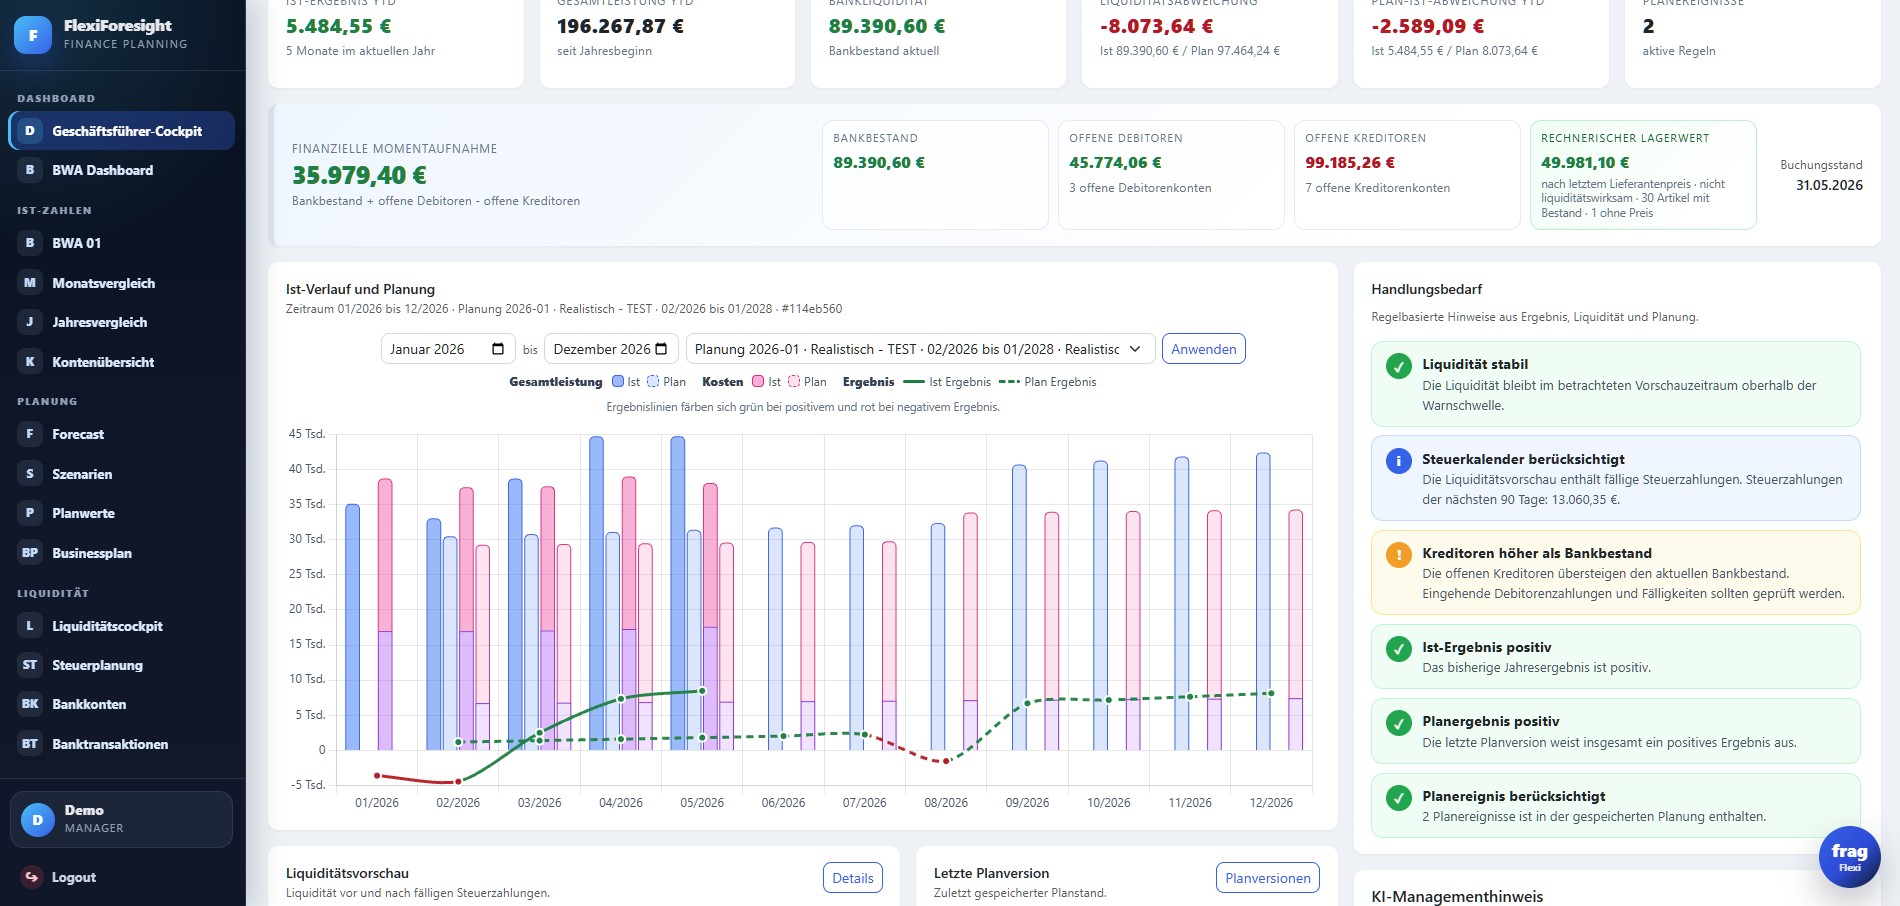The width and height of the screenshot is (1900, 906).
Task: Open Liquiditätsvorschau Details
Action: (x=852, y=878)
